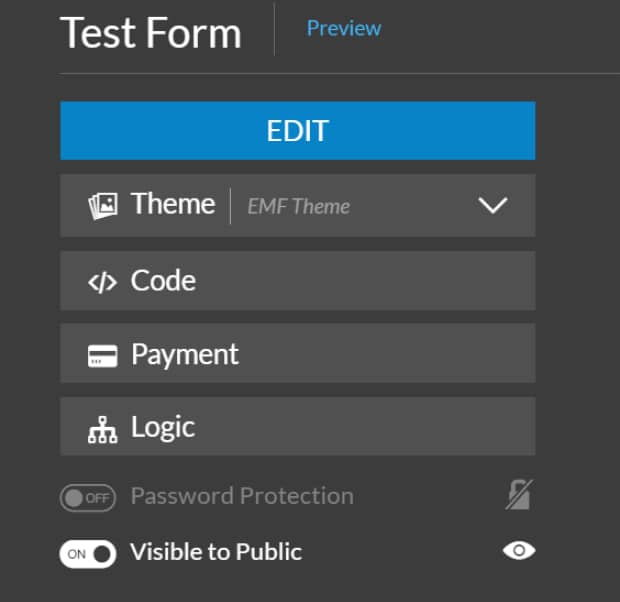Click the Password Protection label text
The width and height of the screenshot is (620, 602).
242,496
